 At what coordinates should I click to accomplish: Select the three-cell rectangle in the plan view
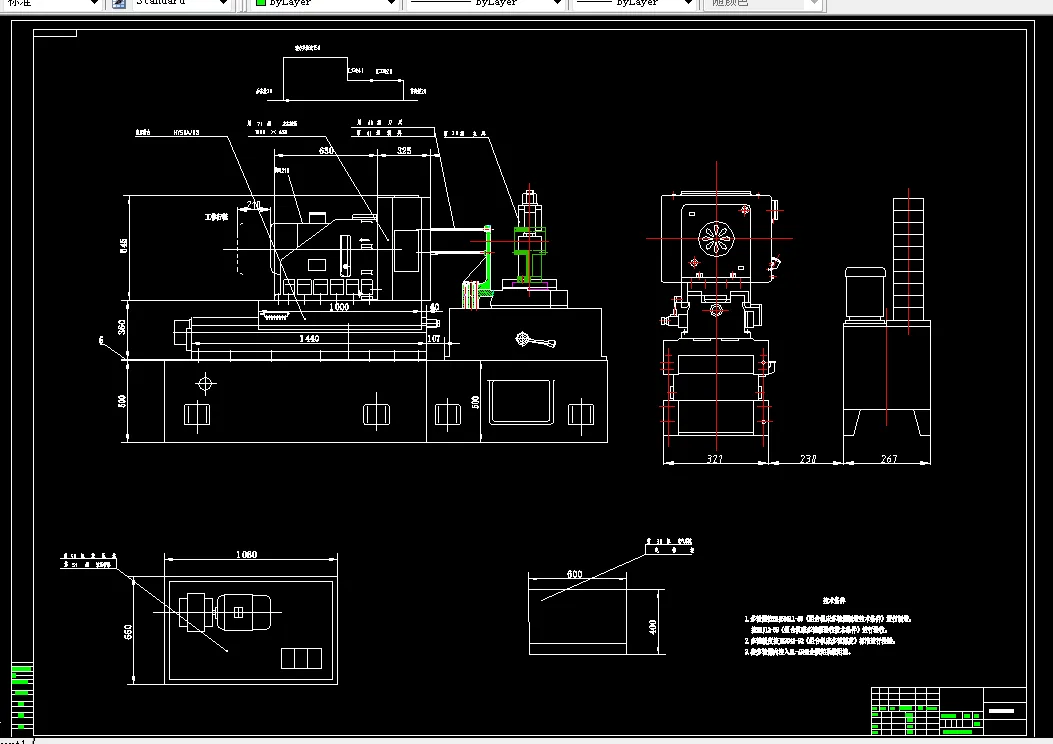(302, 658)
